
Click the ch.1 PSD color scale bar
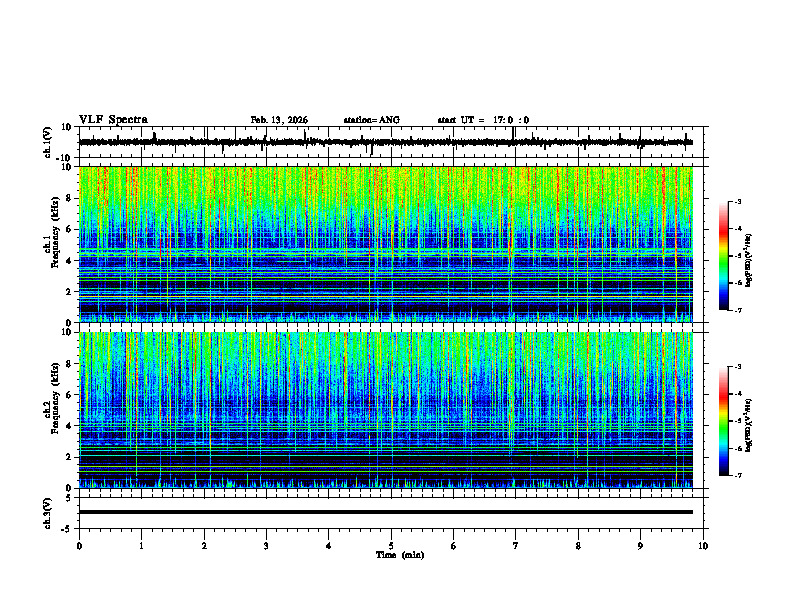(724, 256)
